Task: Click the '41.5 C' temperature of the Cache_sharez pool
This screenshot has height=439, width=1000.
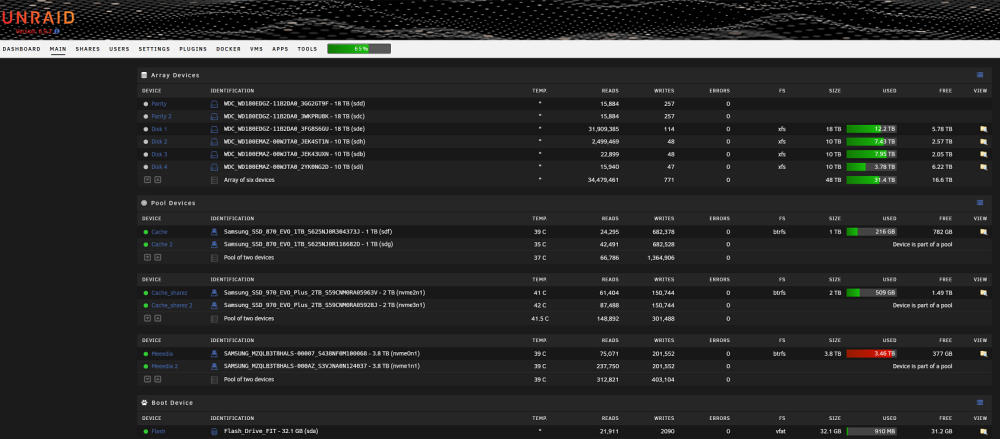Action: point(540,318)
